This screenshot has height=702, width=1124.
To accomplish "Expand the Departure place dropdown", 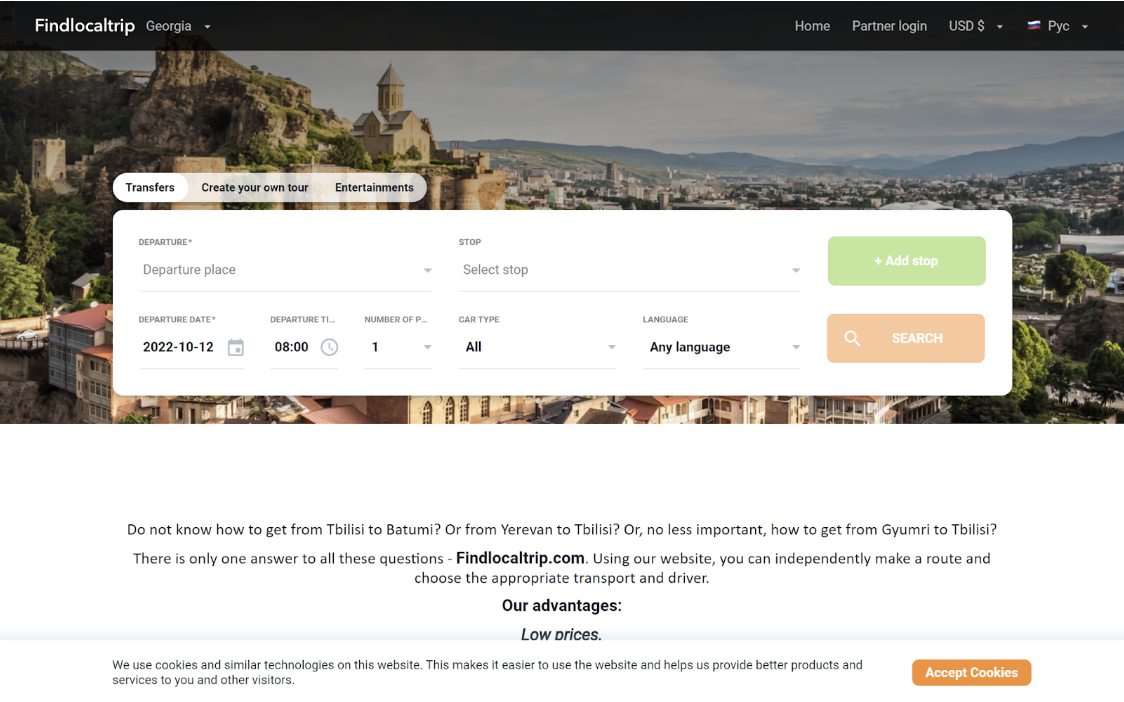I will click(x=285, y=270).
